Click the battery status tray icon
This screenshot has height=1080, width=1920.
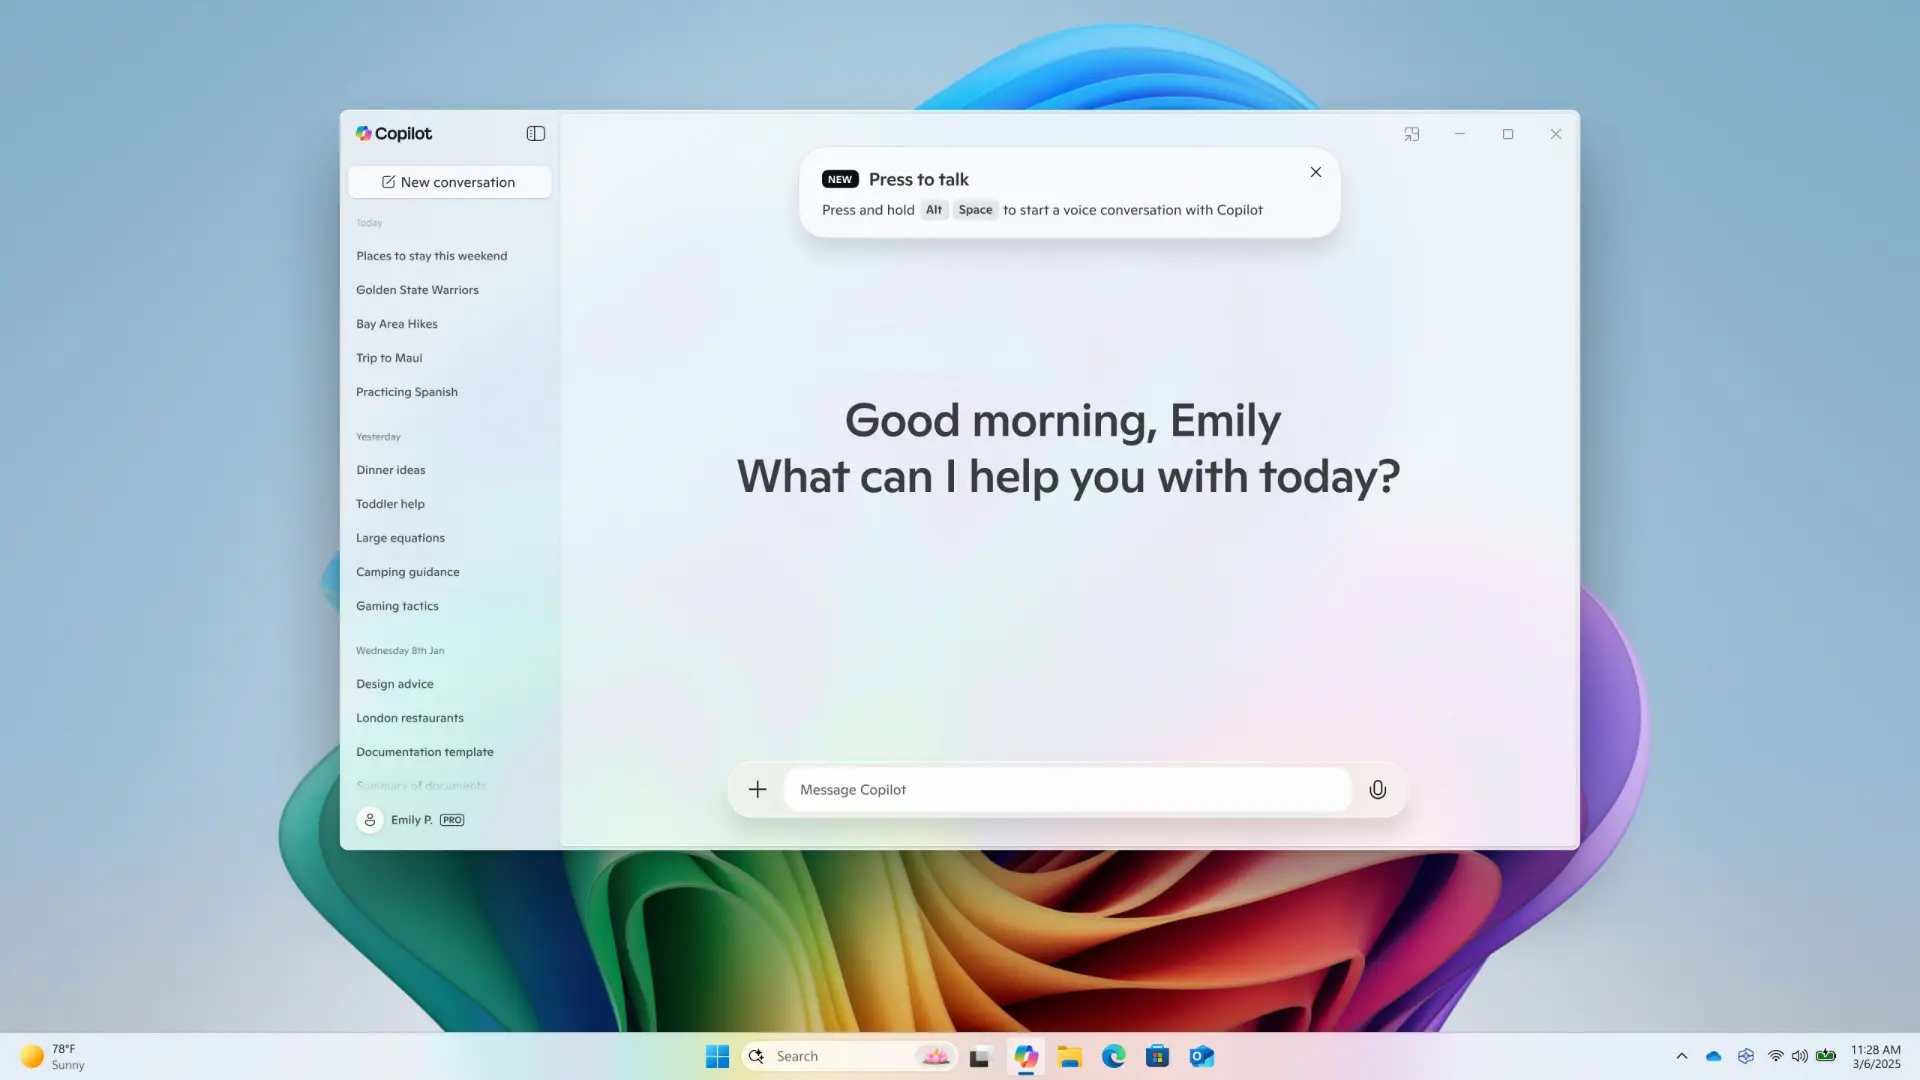pyautogui.click(x=1826, y=1056)
